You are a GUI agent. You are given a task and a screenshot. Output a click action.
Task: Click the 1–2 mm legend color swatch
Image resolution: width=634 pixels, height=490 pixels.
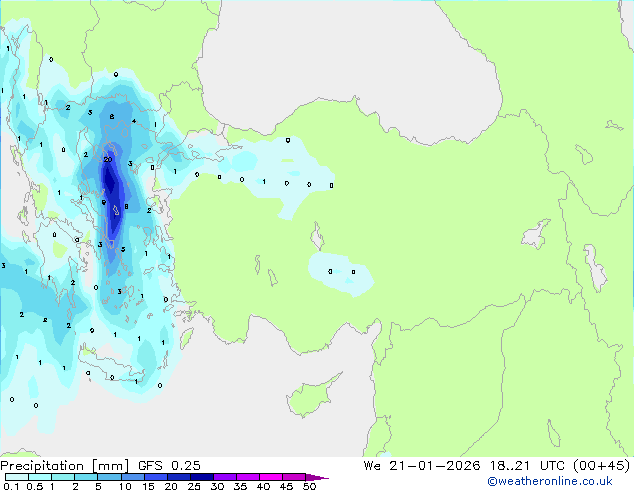63,477
